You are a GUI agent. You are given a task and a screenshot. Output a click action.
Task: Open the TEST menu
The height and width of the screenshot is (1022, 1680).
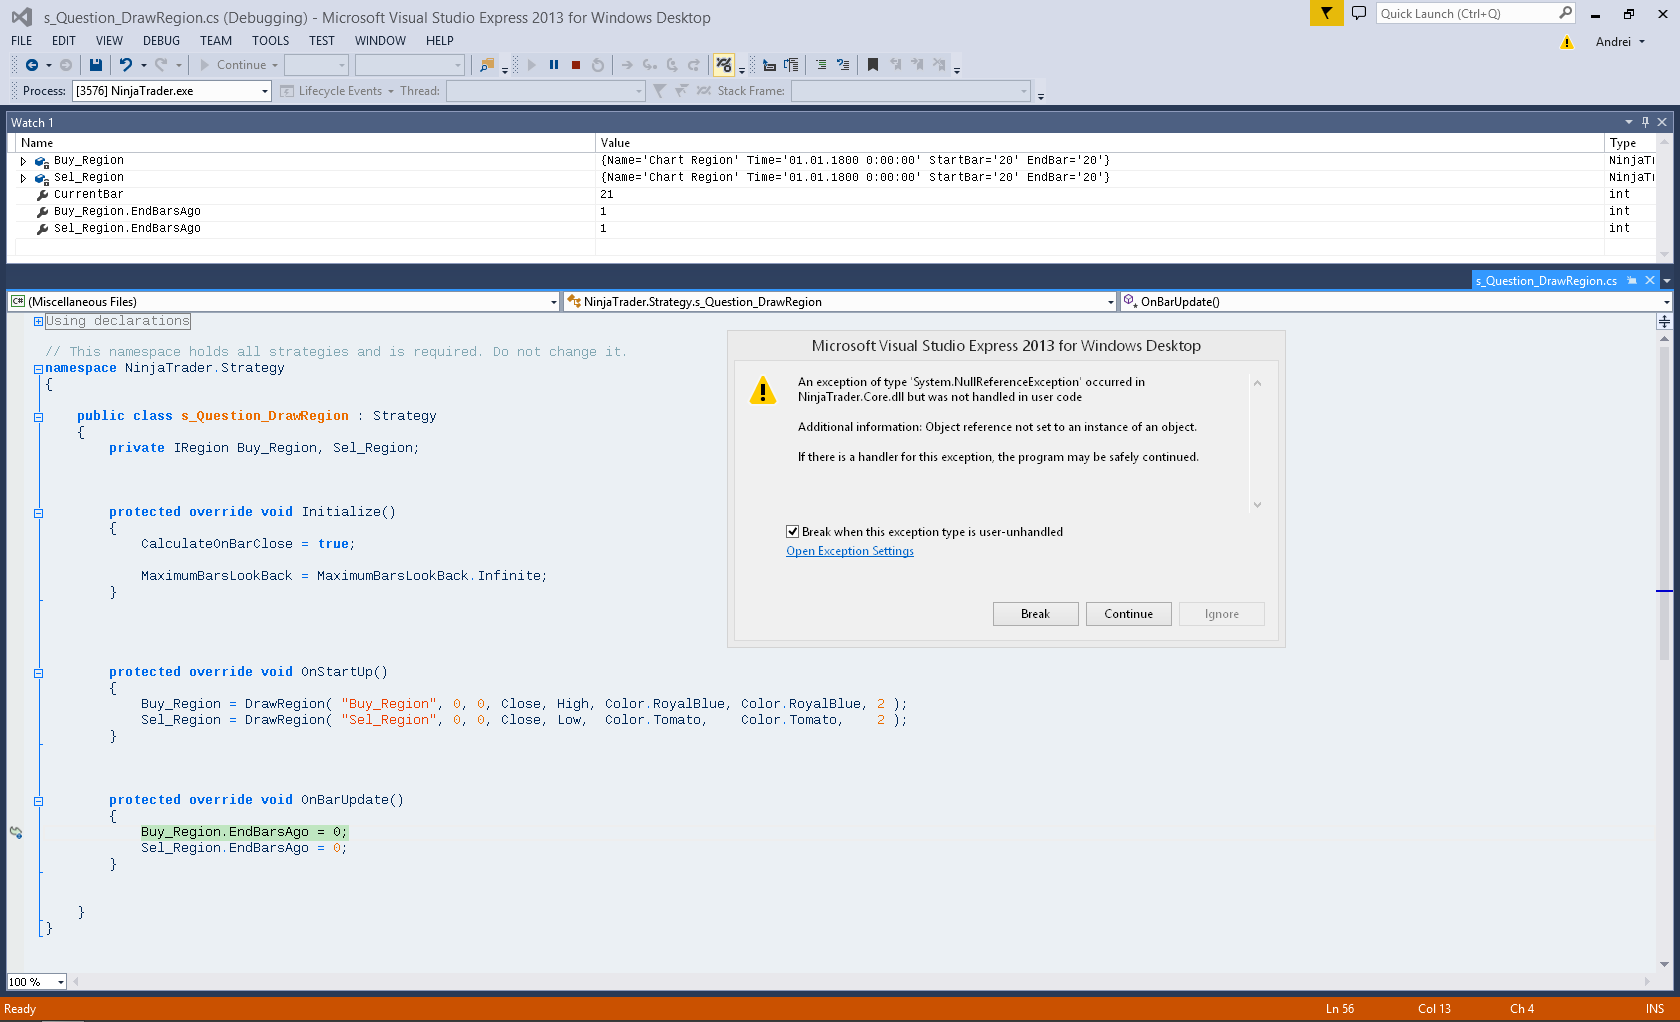[322, 41]
